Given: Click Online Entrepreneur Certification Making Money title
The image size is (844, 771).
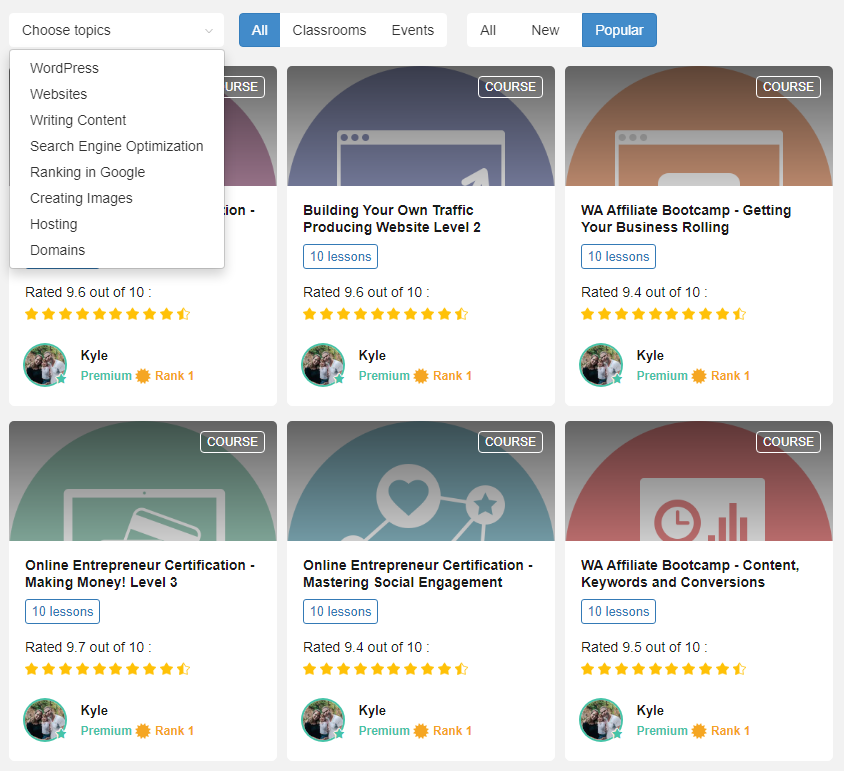Looking at the screenshot, I should click(140, 573).
